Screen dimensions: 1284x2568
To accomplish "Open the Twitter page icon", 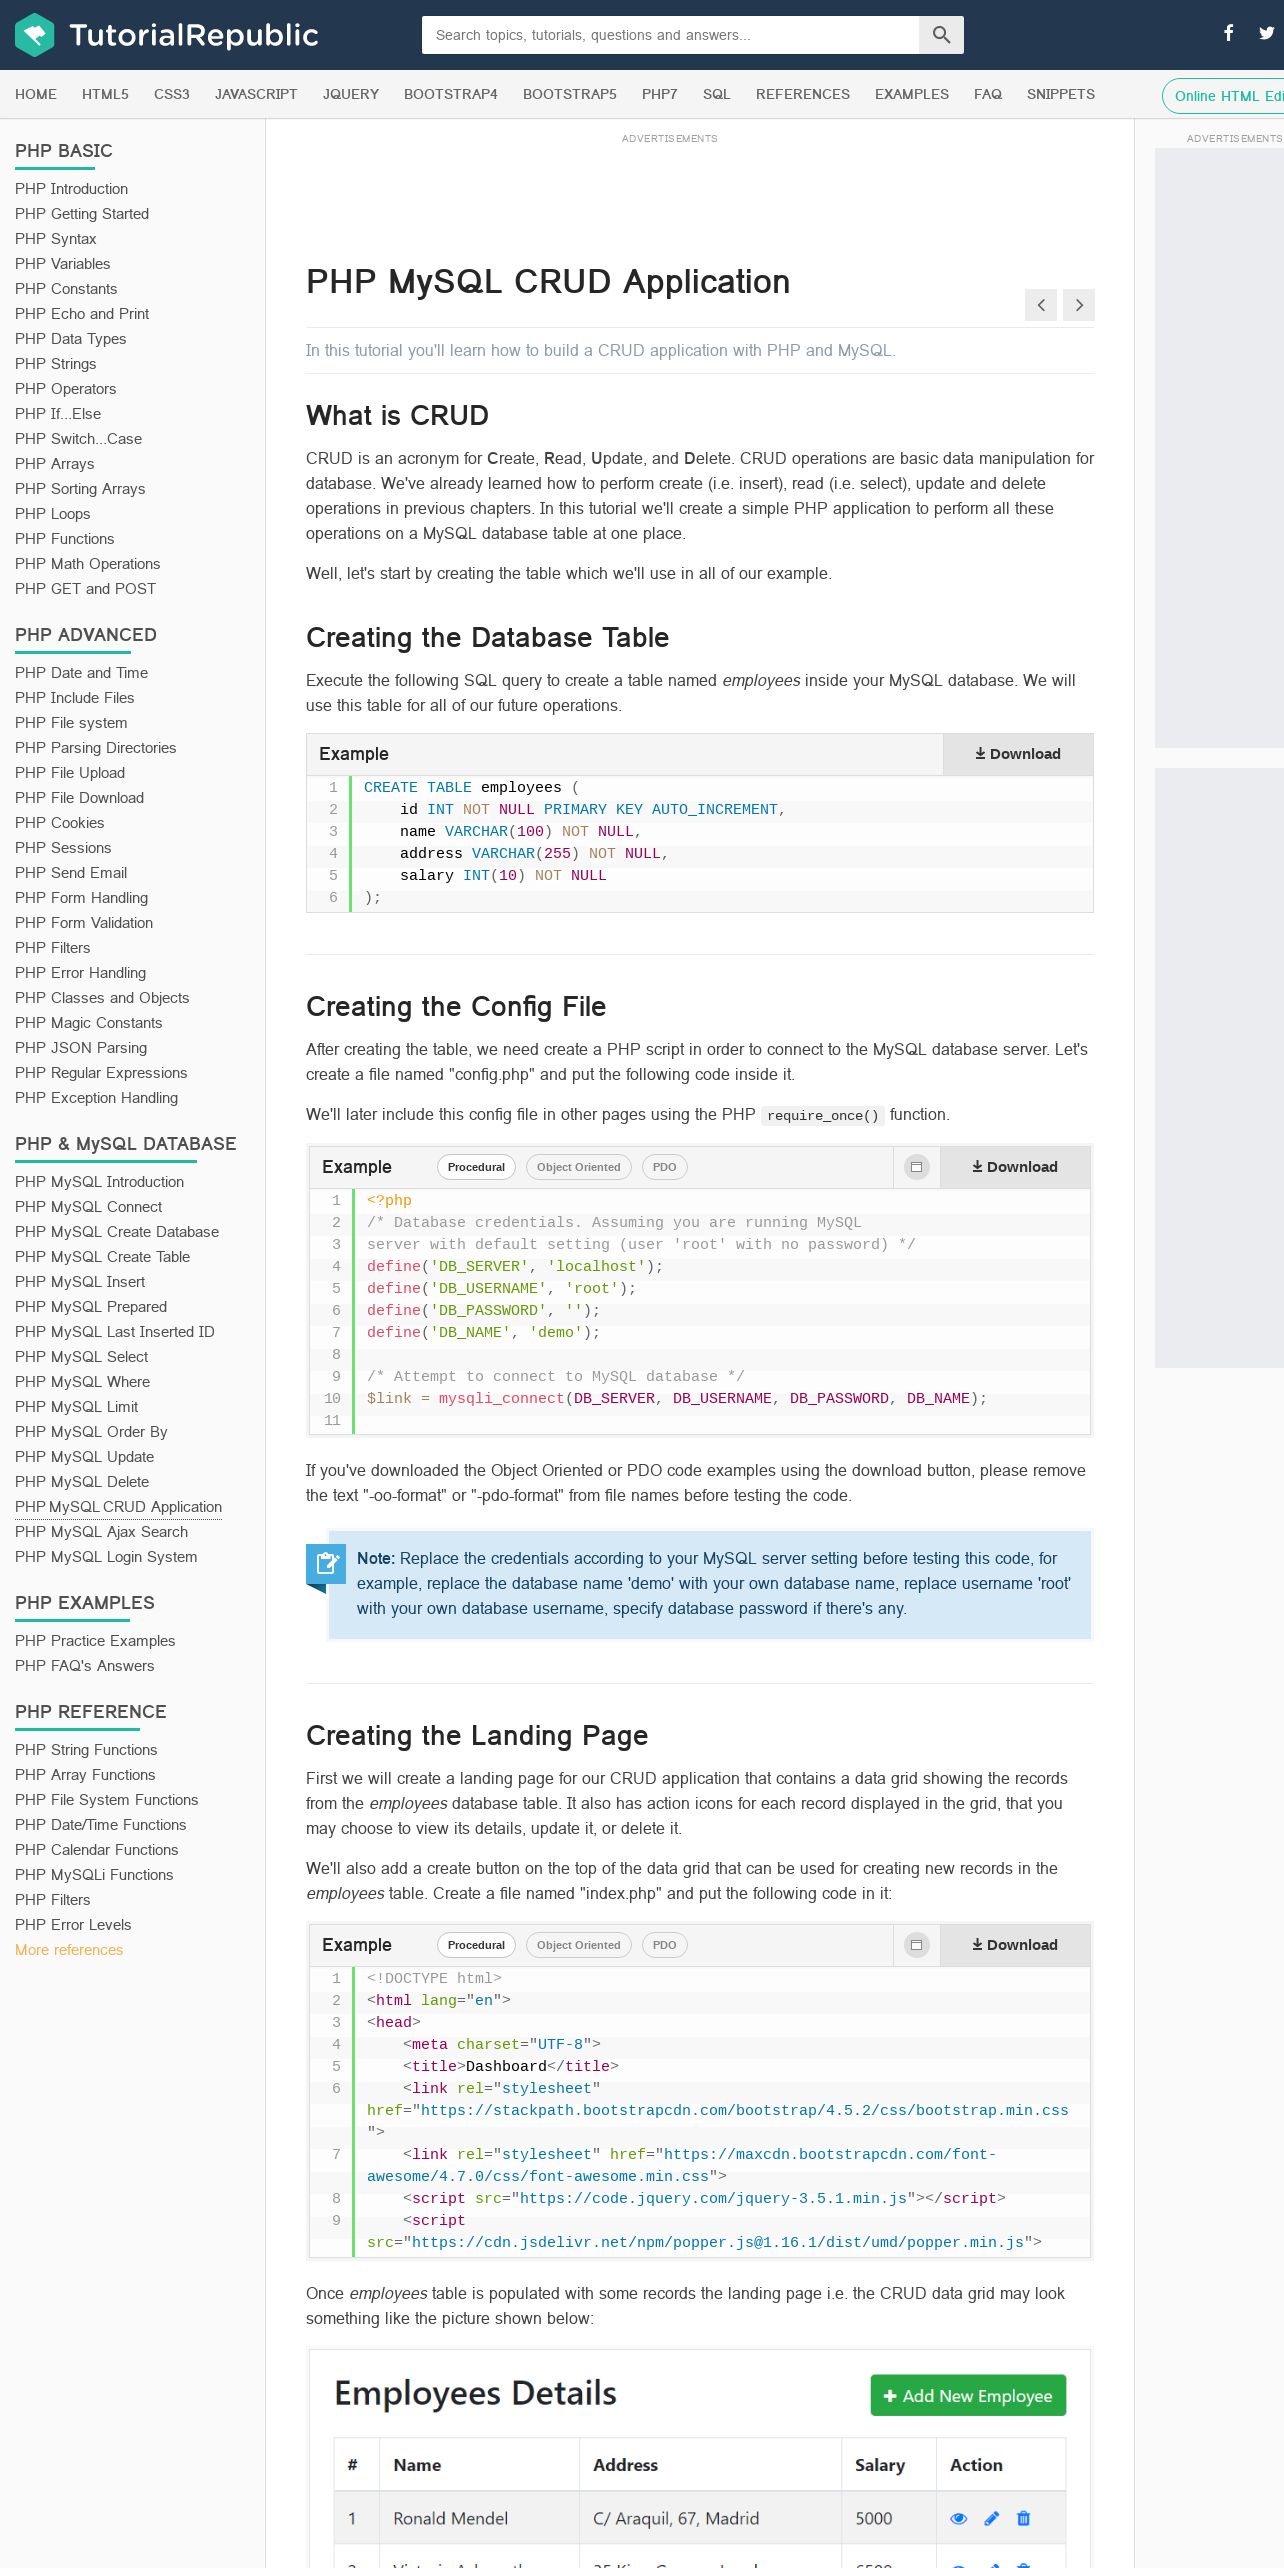I will click(1266, 33).
